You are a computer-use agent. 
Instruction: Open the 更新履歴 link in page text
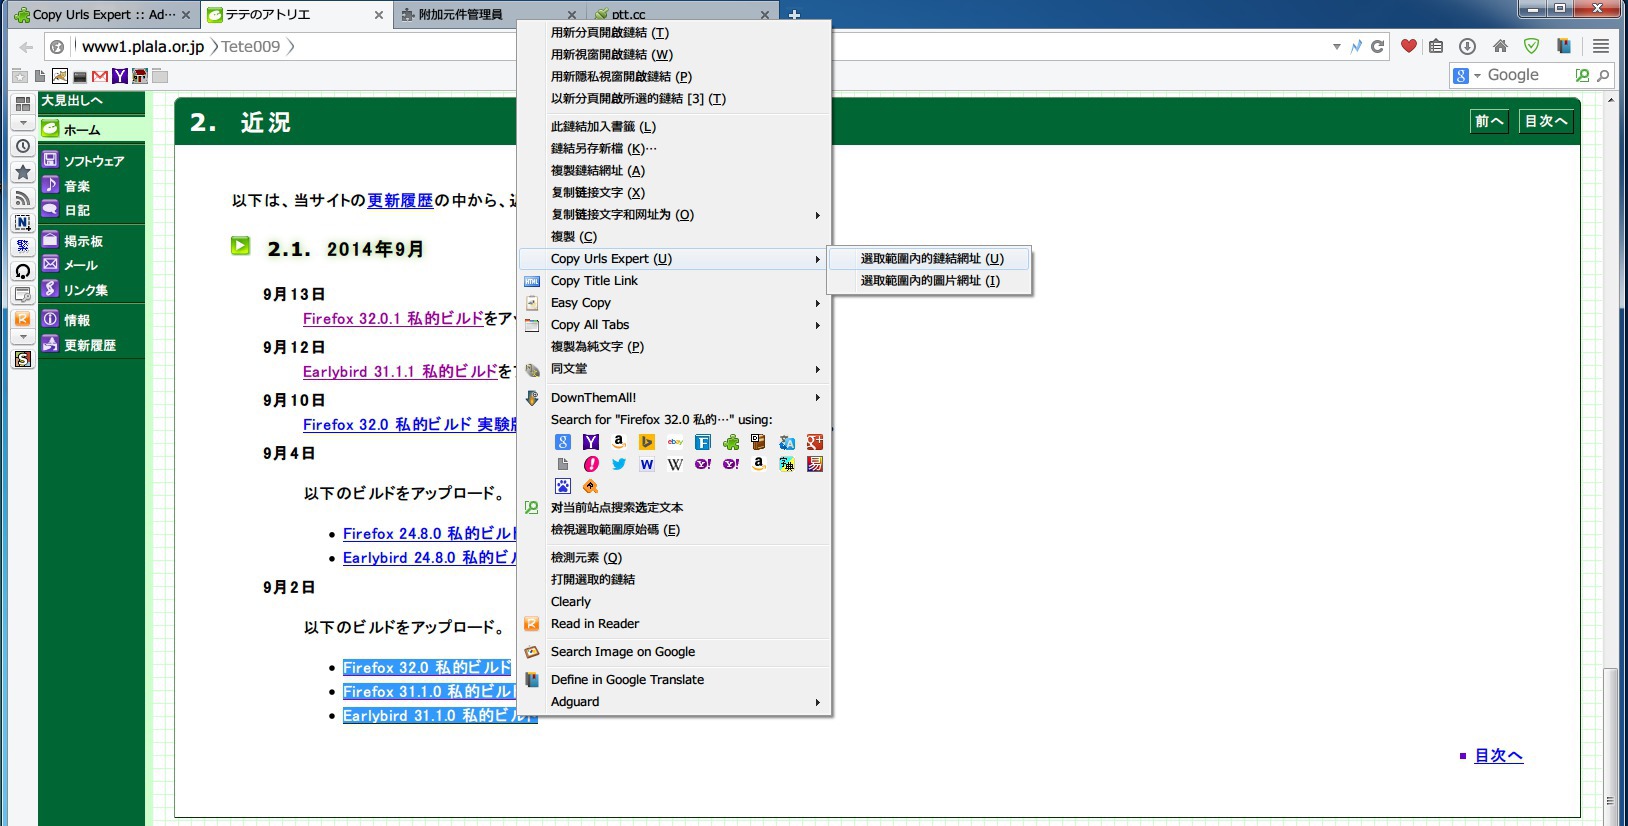400,201
